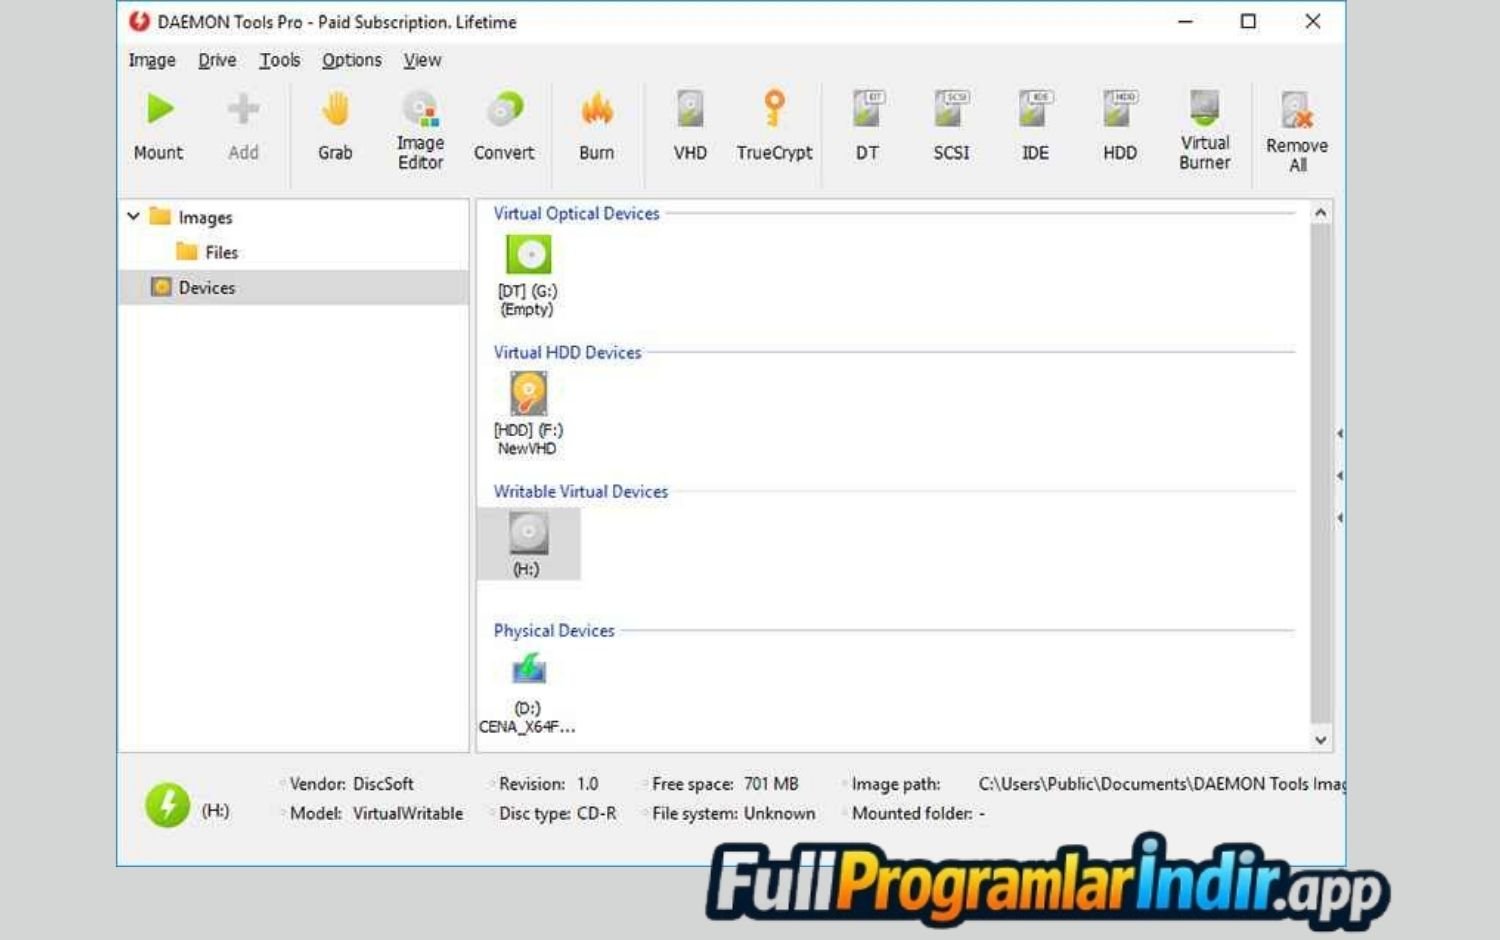This screenshot has width=1500, height=940.
Task: Open the Image Editor tool
Action: (x=420, y=109)
